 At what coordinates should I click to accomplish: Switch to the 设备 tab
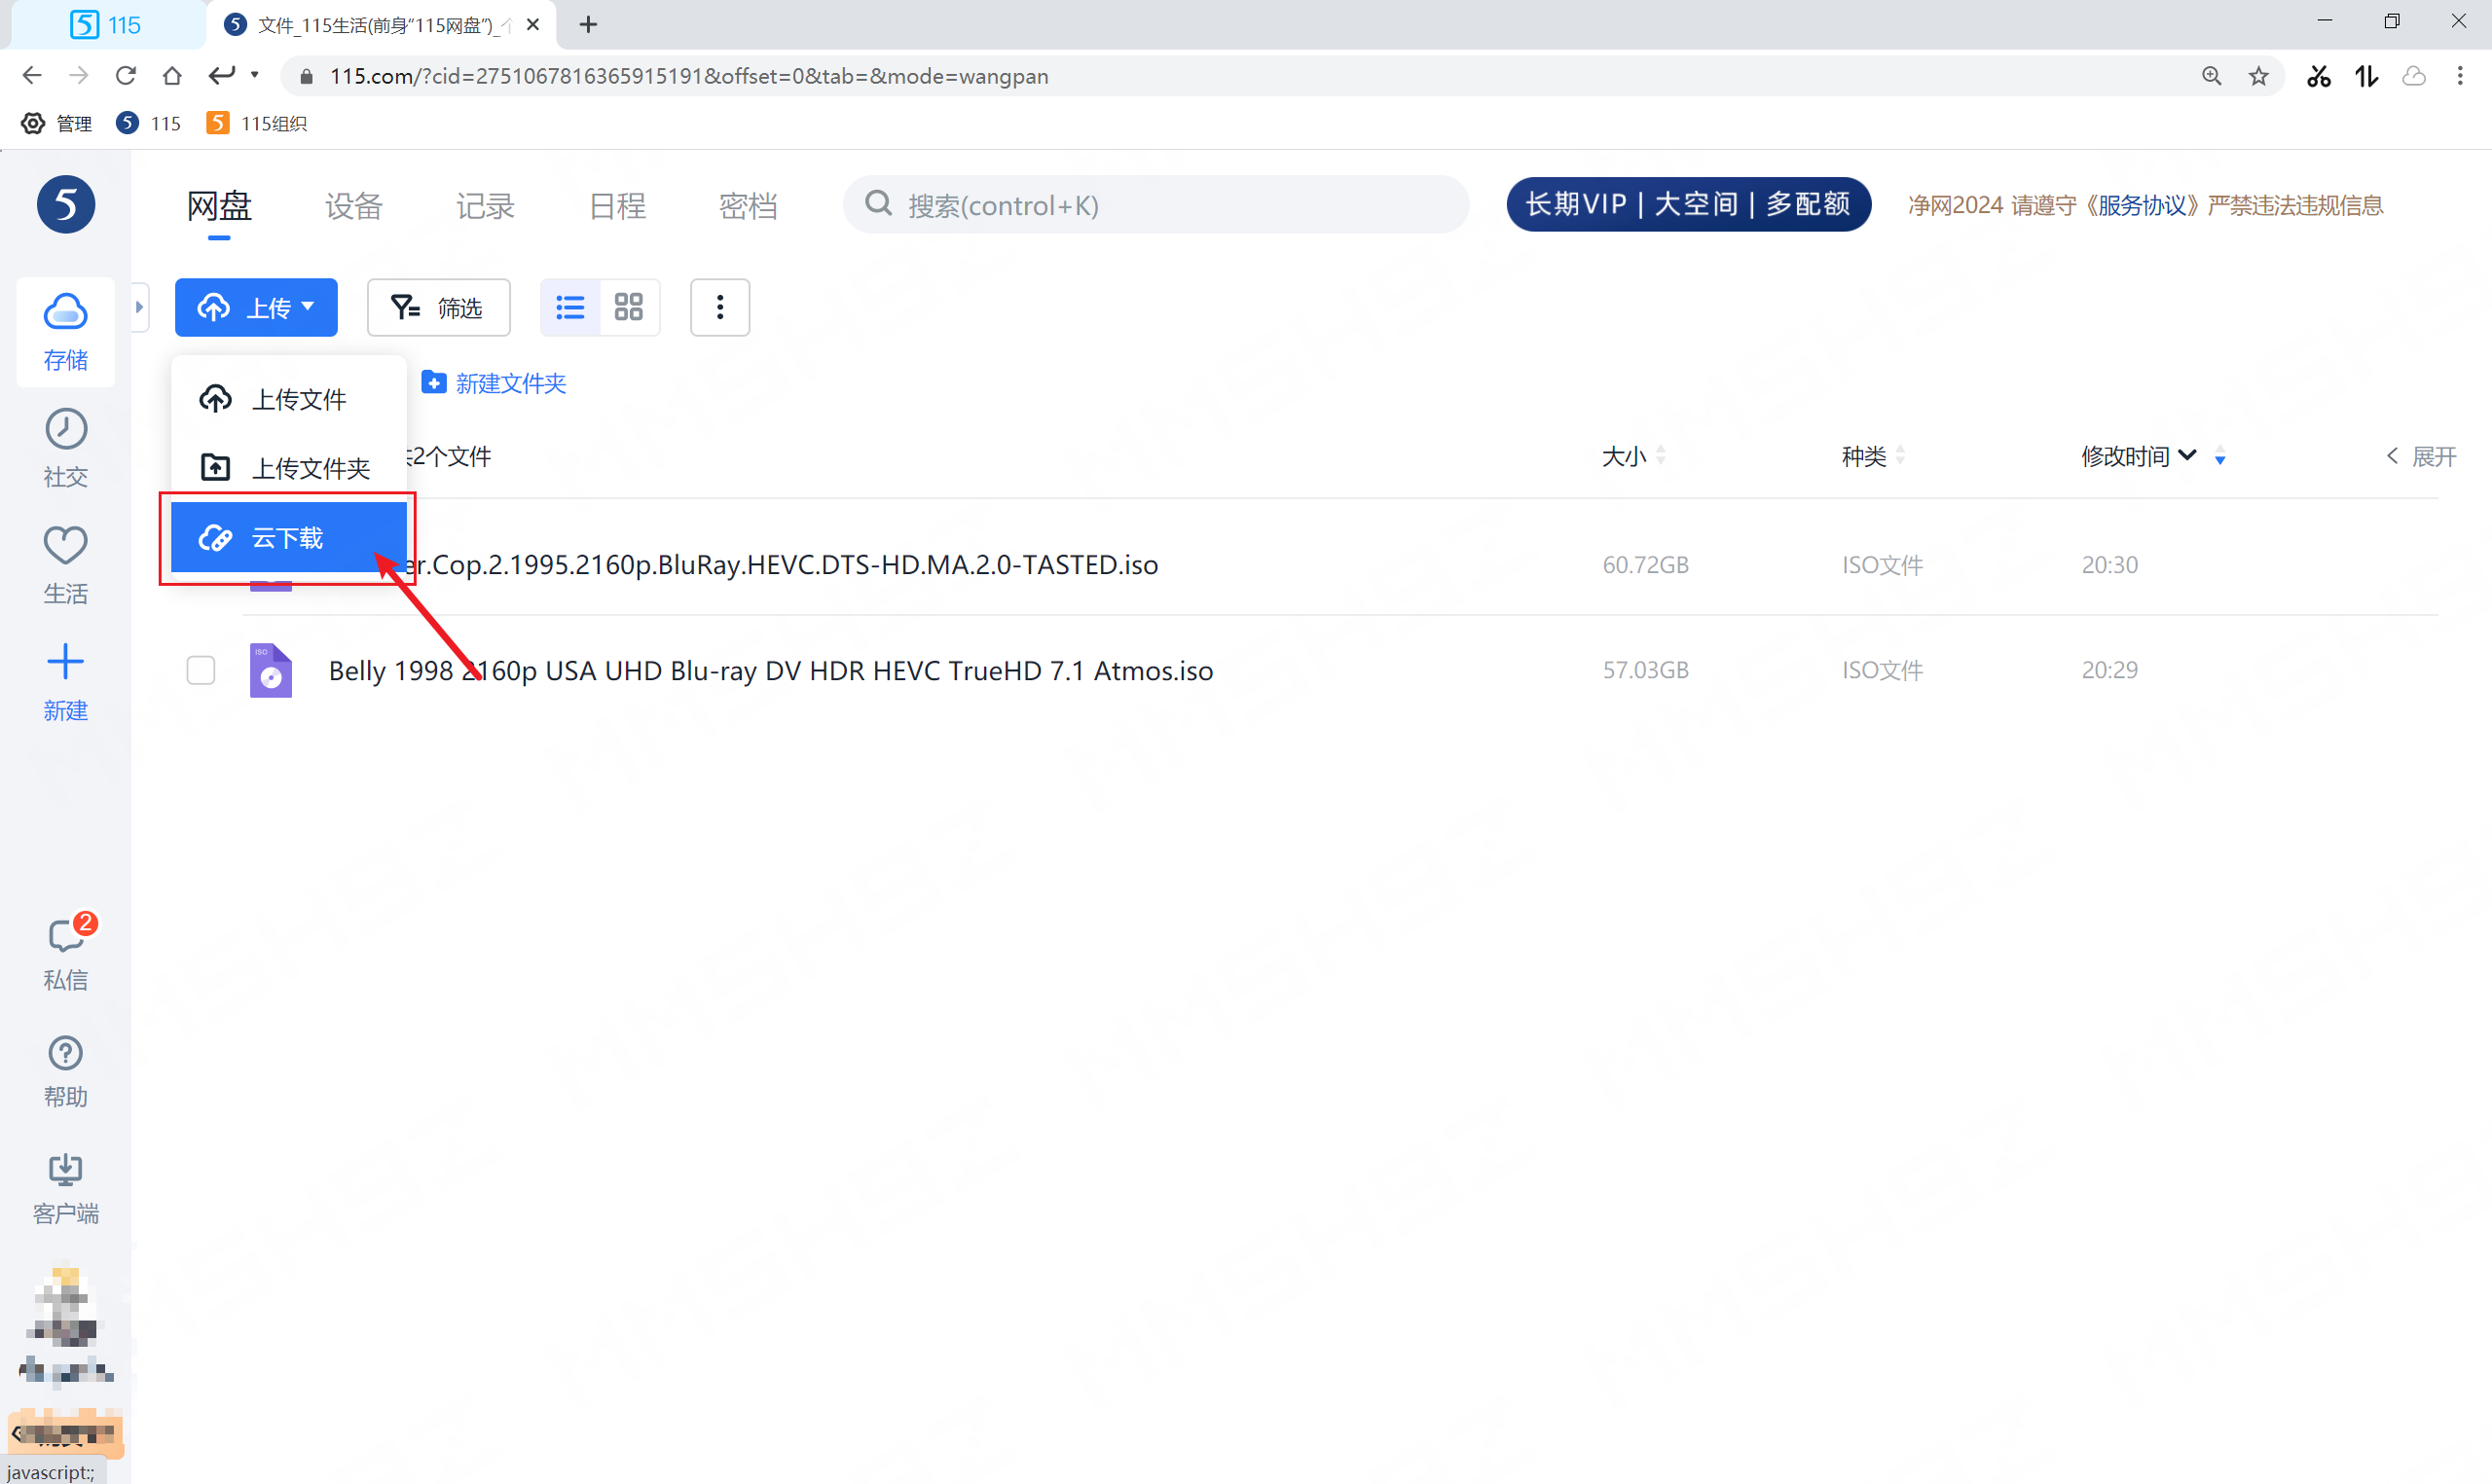[354, 206]
